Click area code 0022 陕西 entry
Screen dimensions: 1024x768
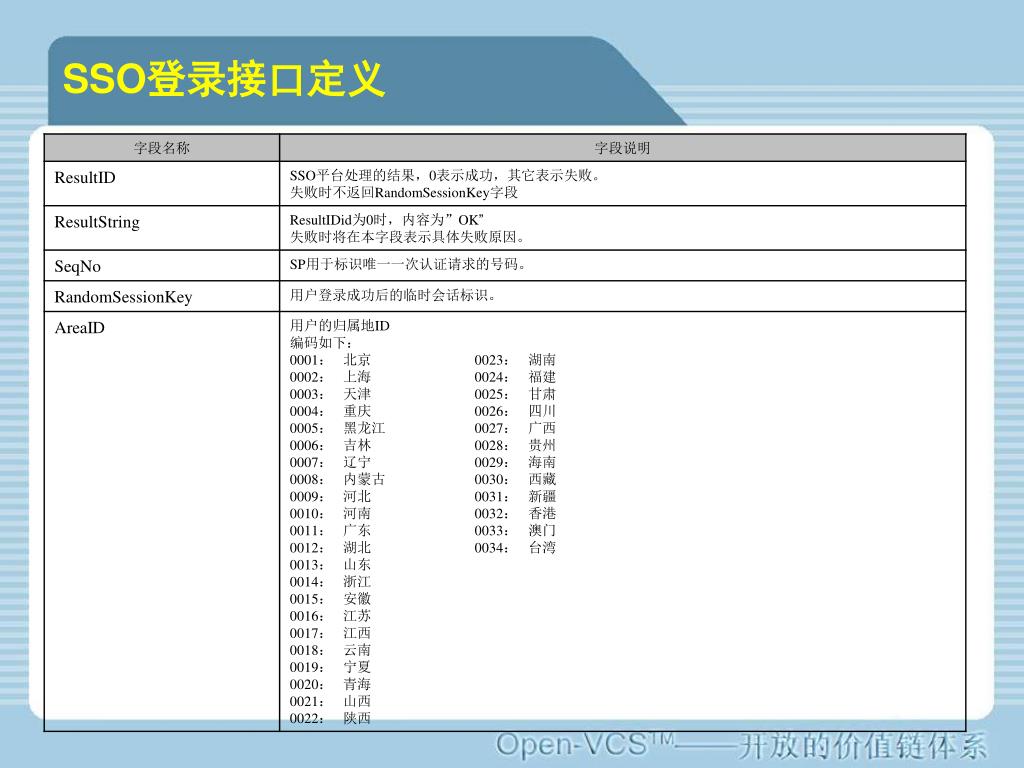pyautogui.click(x=330, y=718)
